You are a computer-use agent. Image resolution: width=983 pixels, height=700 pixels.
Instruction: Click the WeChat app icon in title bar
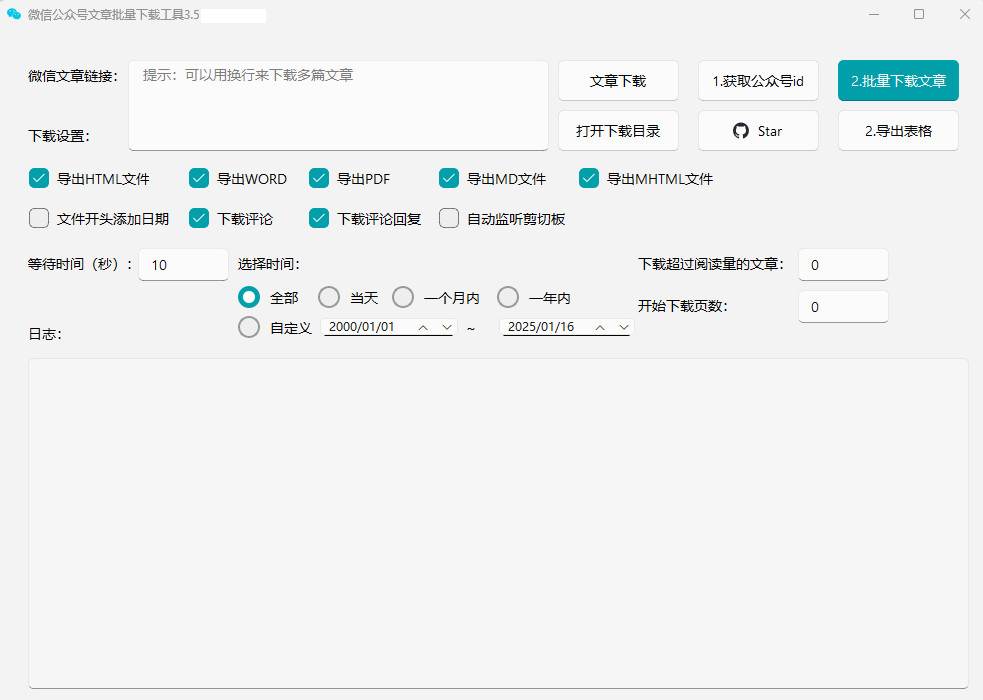coord(14,15)
